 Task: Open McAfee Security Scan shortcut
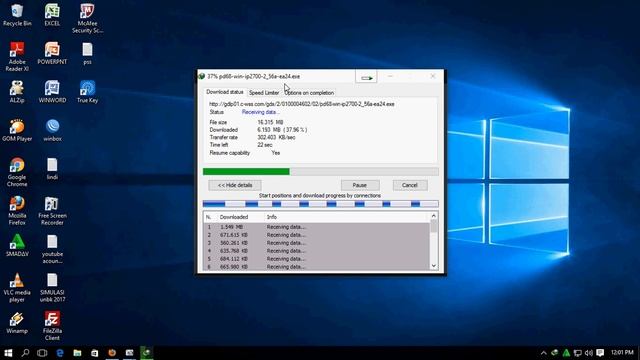(87, 19)
